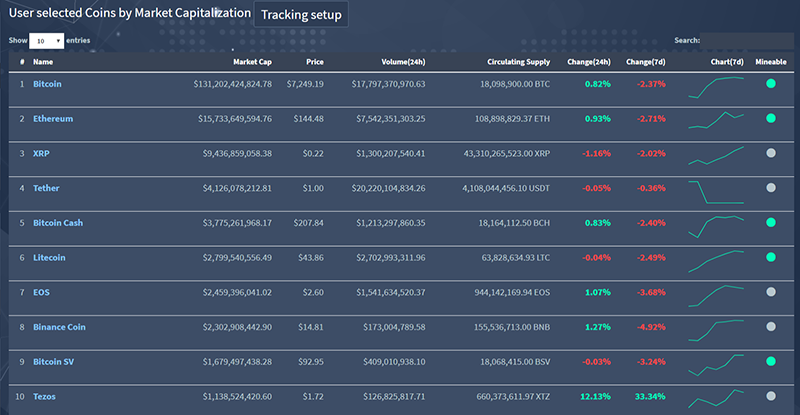800x415 pixels.
Task: Sort by rank # column header
Action: click(22, 62)
